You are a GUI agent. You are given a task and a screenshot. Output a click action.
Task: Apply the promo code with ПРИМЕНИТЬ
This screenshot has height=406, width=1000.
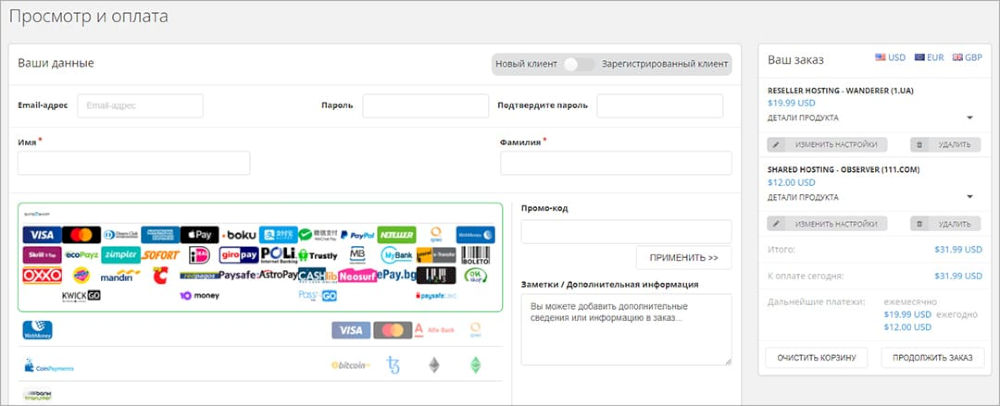click(684, 258)
